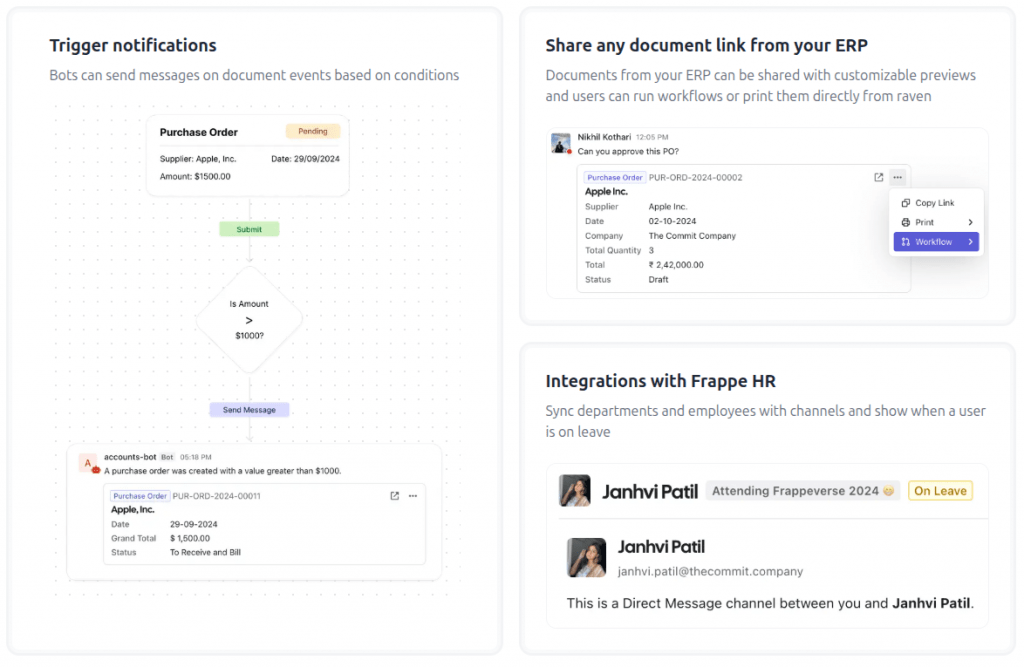1024x667 pixels.
Task: Expand the Workflow submenu chevron
Action: [970, 242]
